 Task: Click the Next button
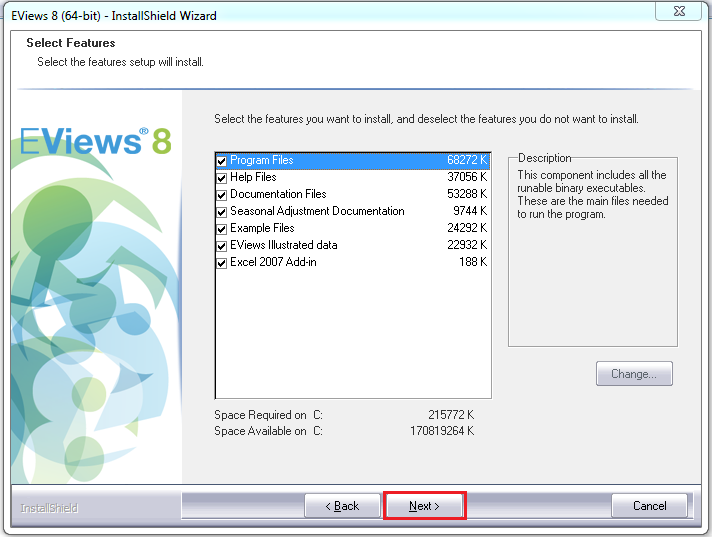tap(424, 506)
